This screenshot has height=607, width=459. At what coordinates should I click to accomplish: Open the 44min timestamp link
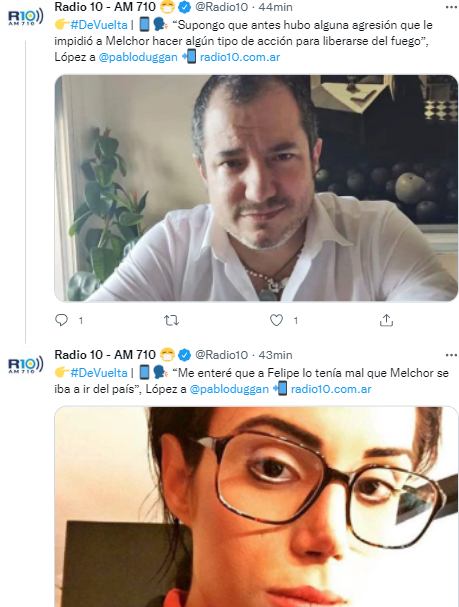tap(276, 7)
